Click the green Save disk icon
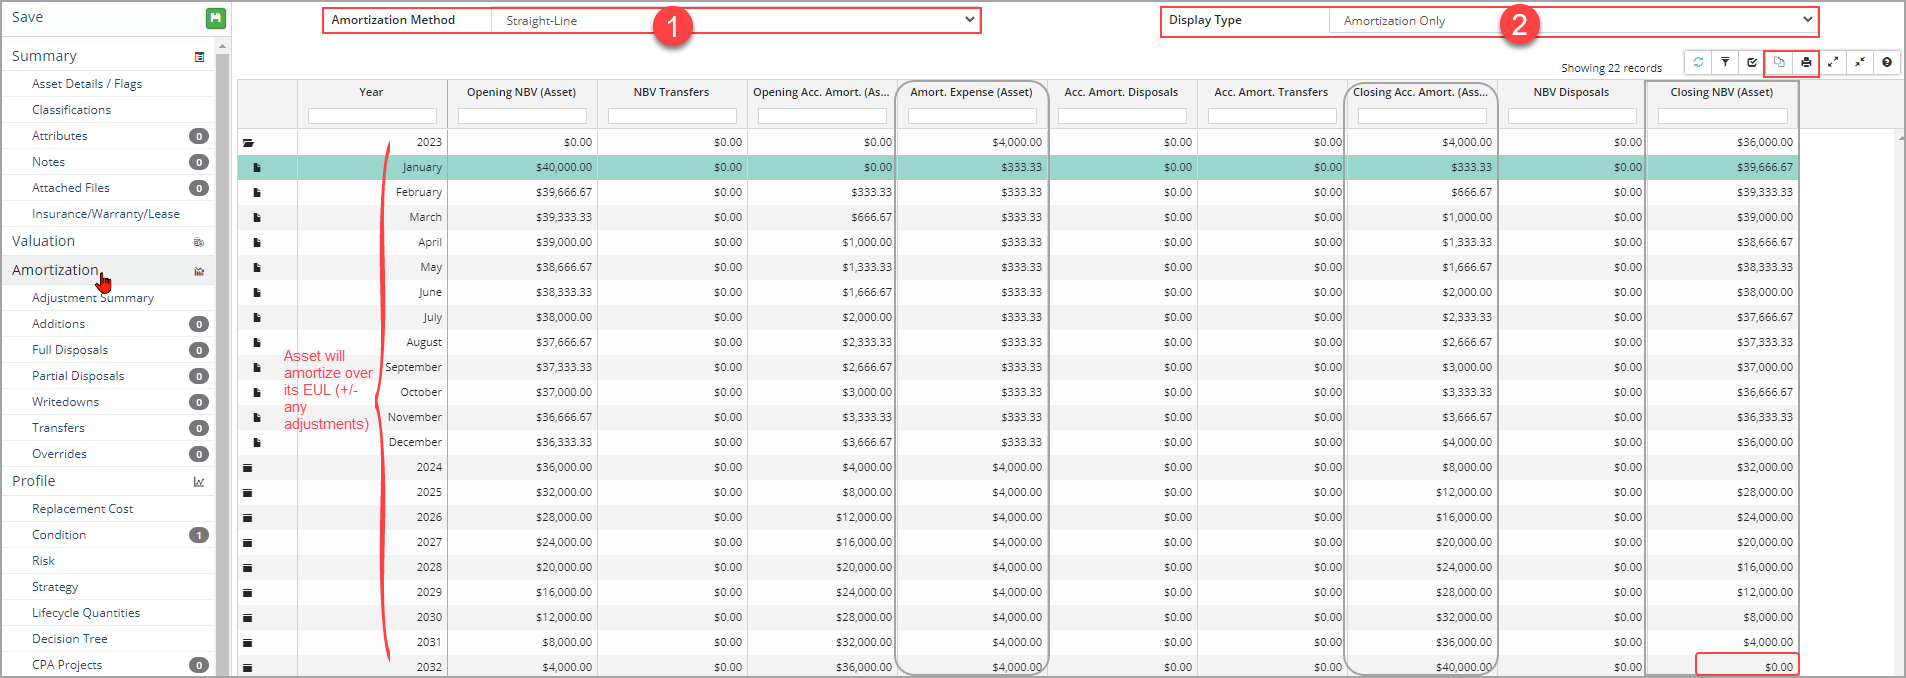This screenshot has height=678, width=1906. (x=215, y=18)
